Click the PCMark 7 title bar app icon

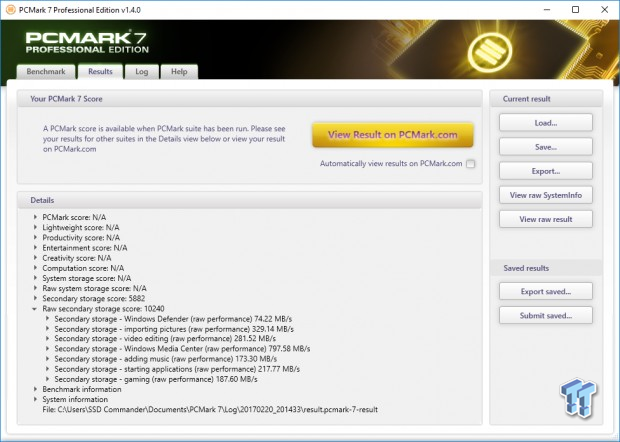coord(11,9)
